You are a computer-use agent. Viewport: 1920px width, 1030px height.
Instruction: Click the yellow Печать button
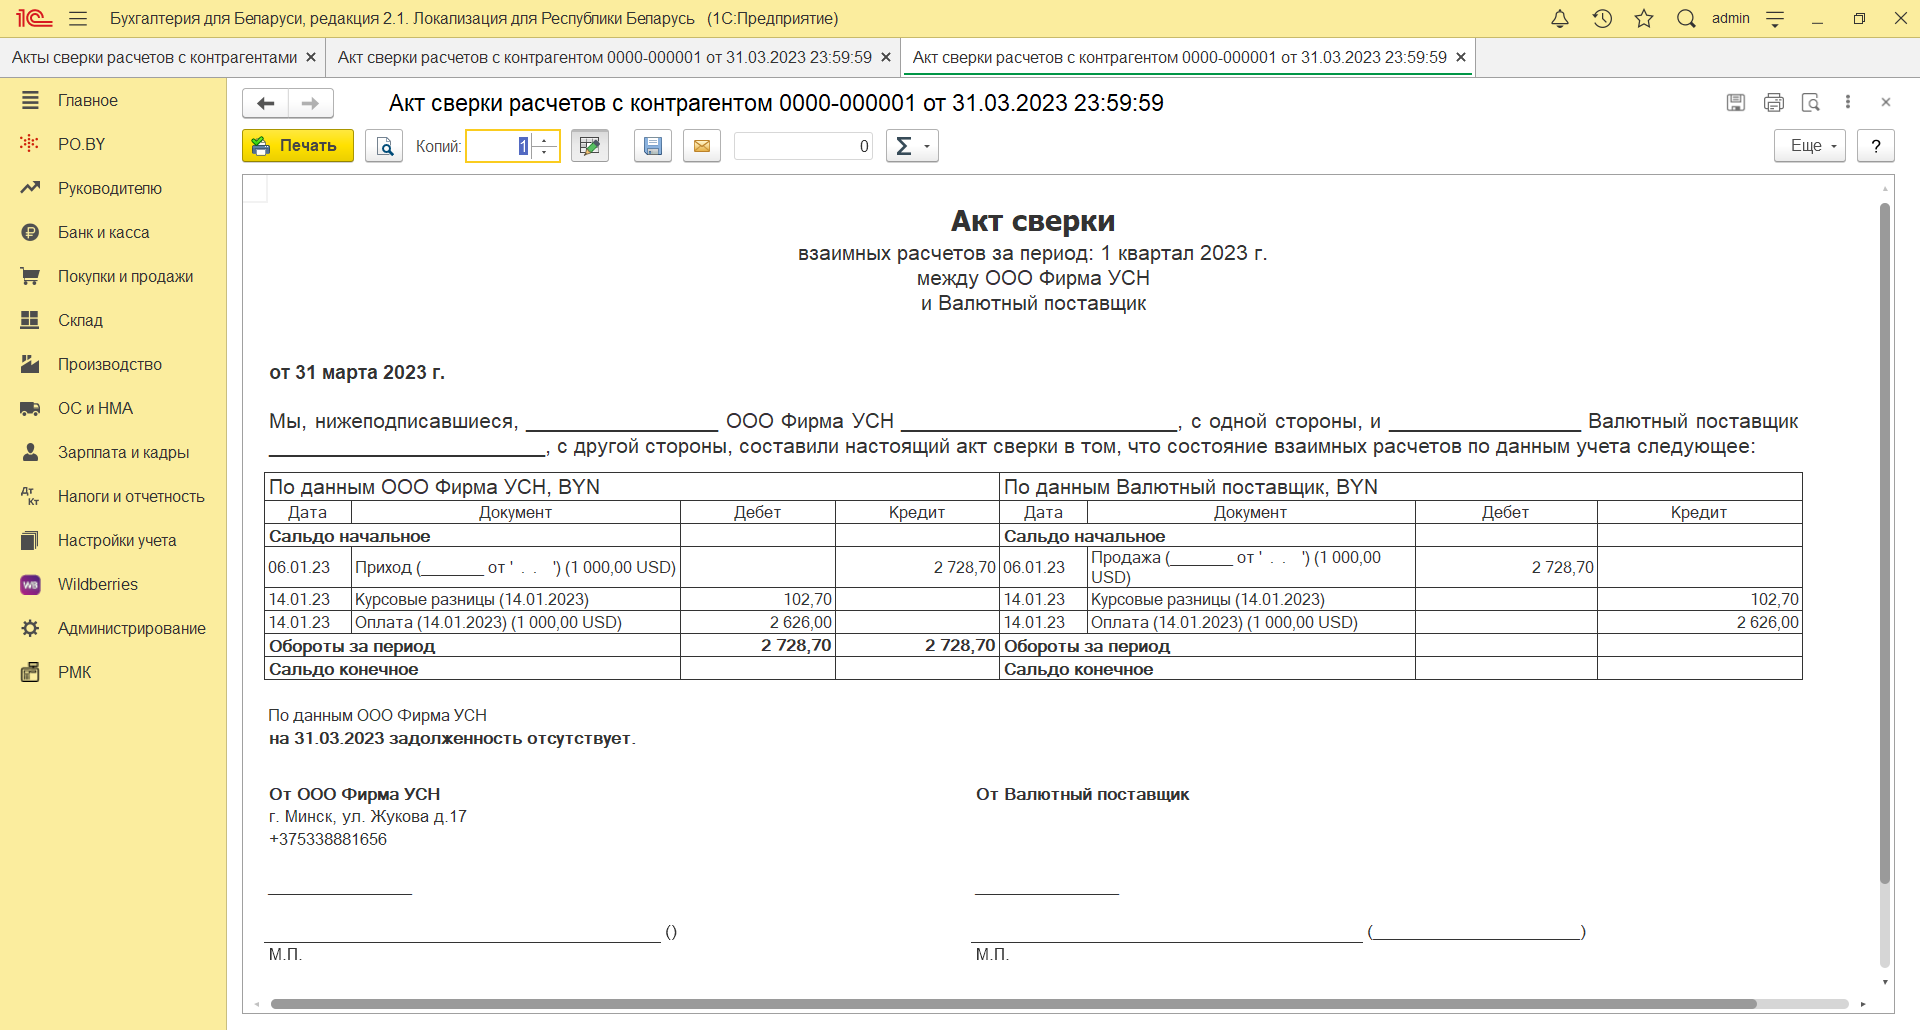pyautogui.click(x=297, y=146)
